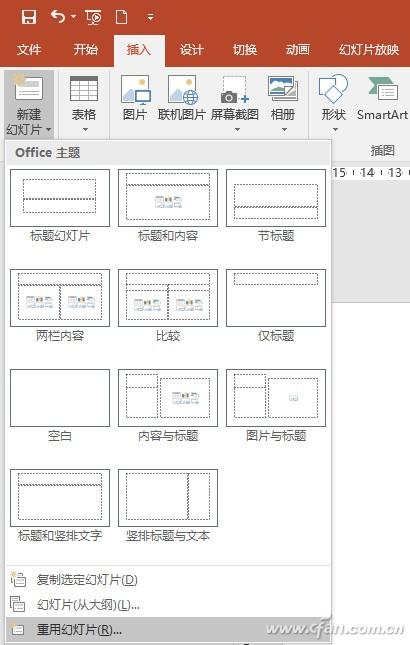This screenshot has height=645, width=410.
Task: Expand the 相册 photo album dropdown
Action: click(x=284, y=130)
